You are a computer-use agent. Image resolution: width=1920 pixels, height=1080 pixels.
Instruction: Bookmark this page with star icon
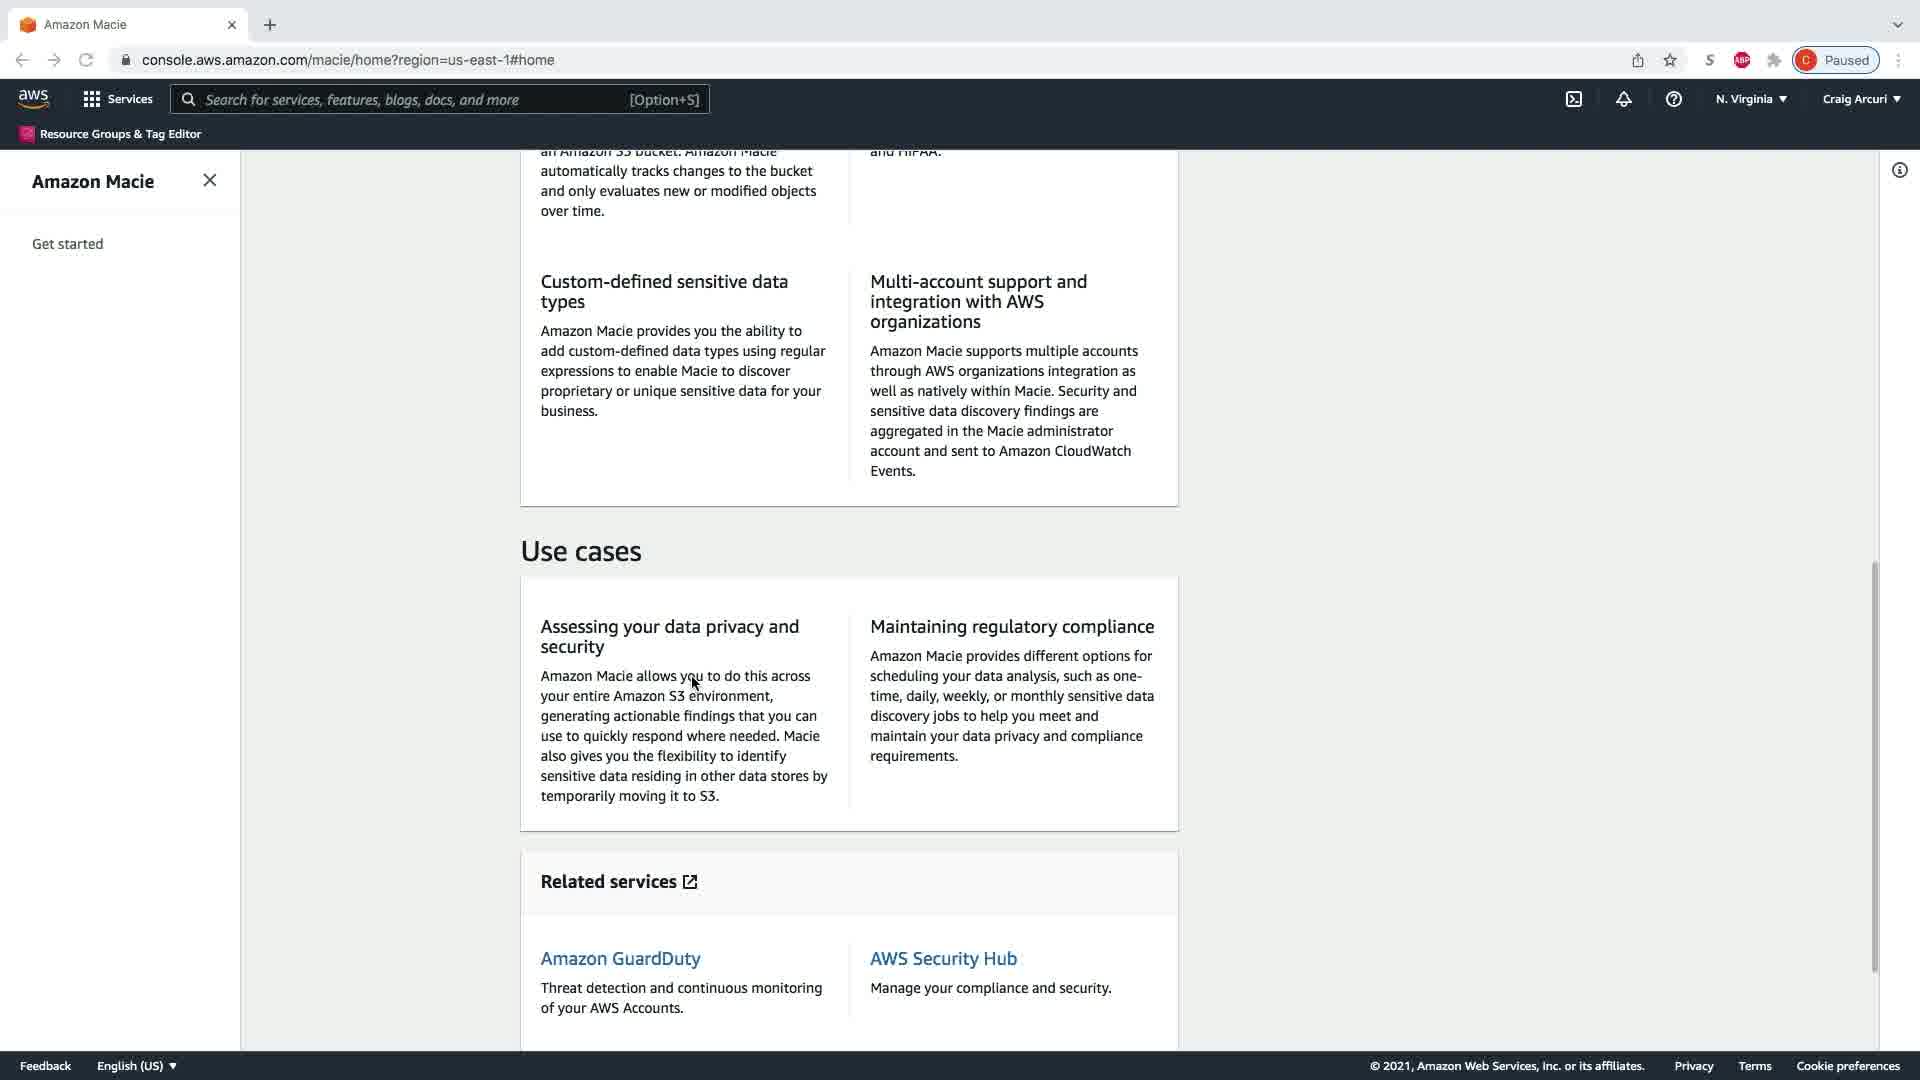[1669, 60]
